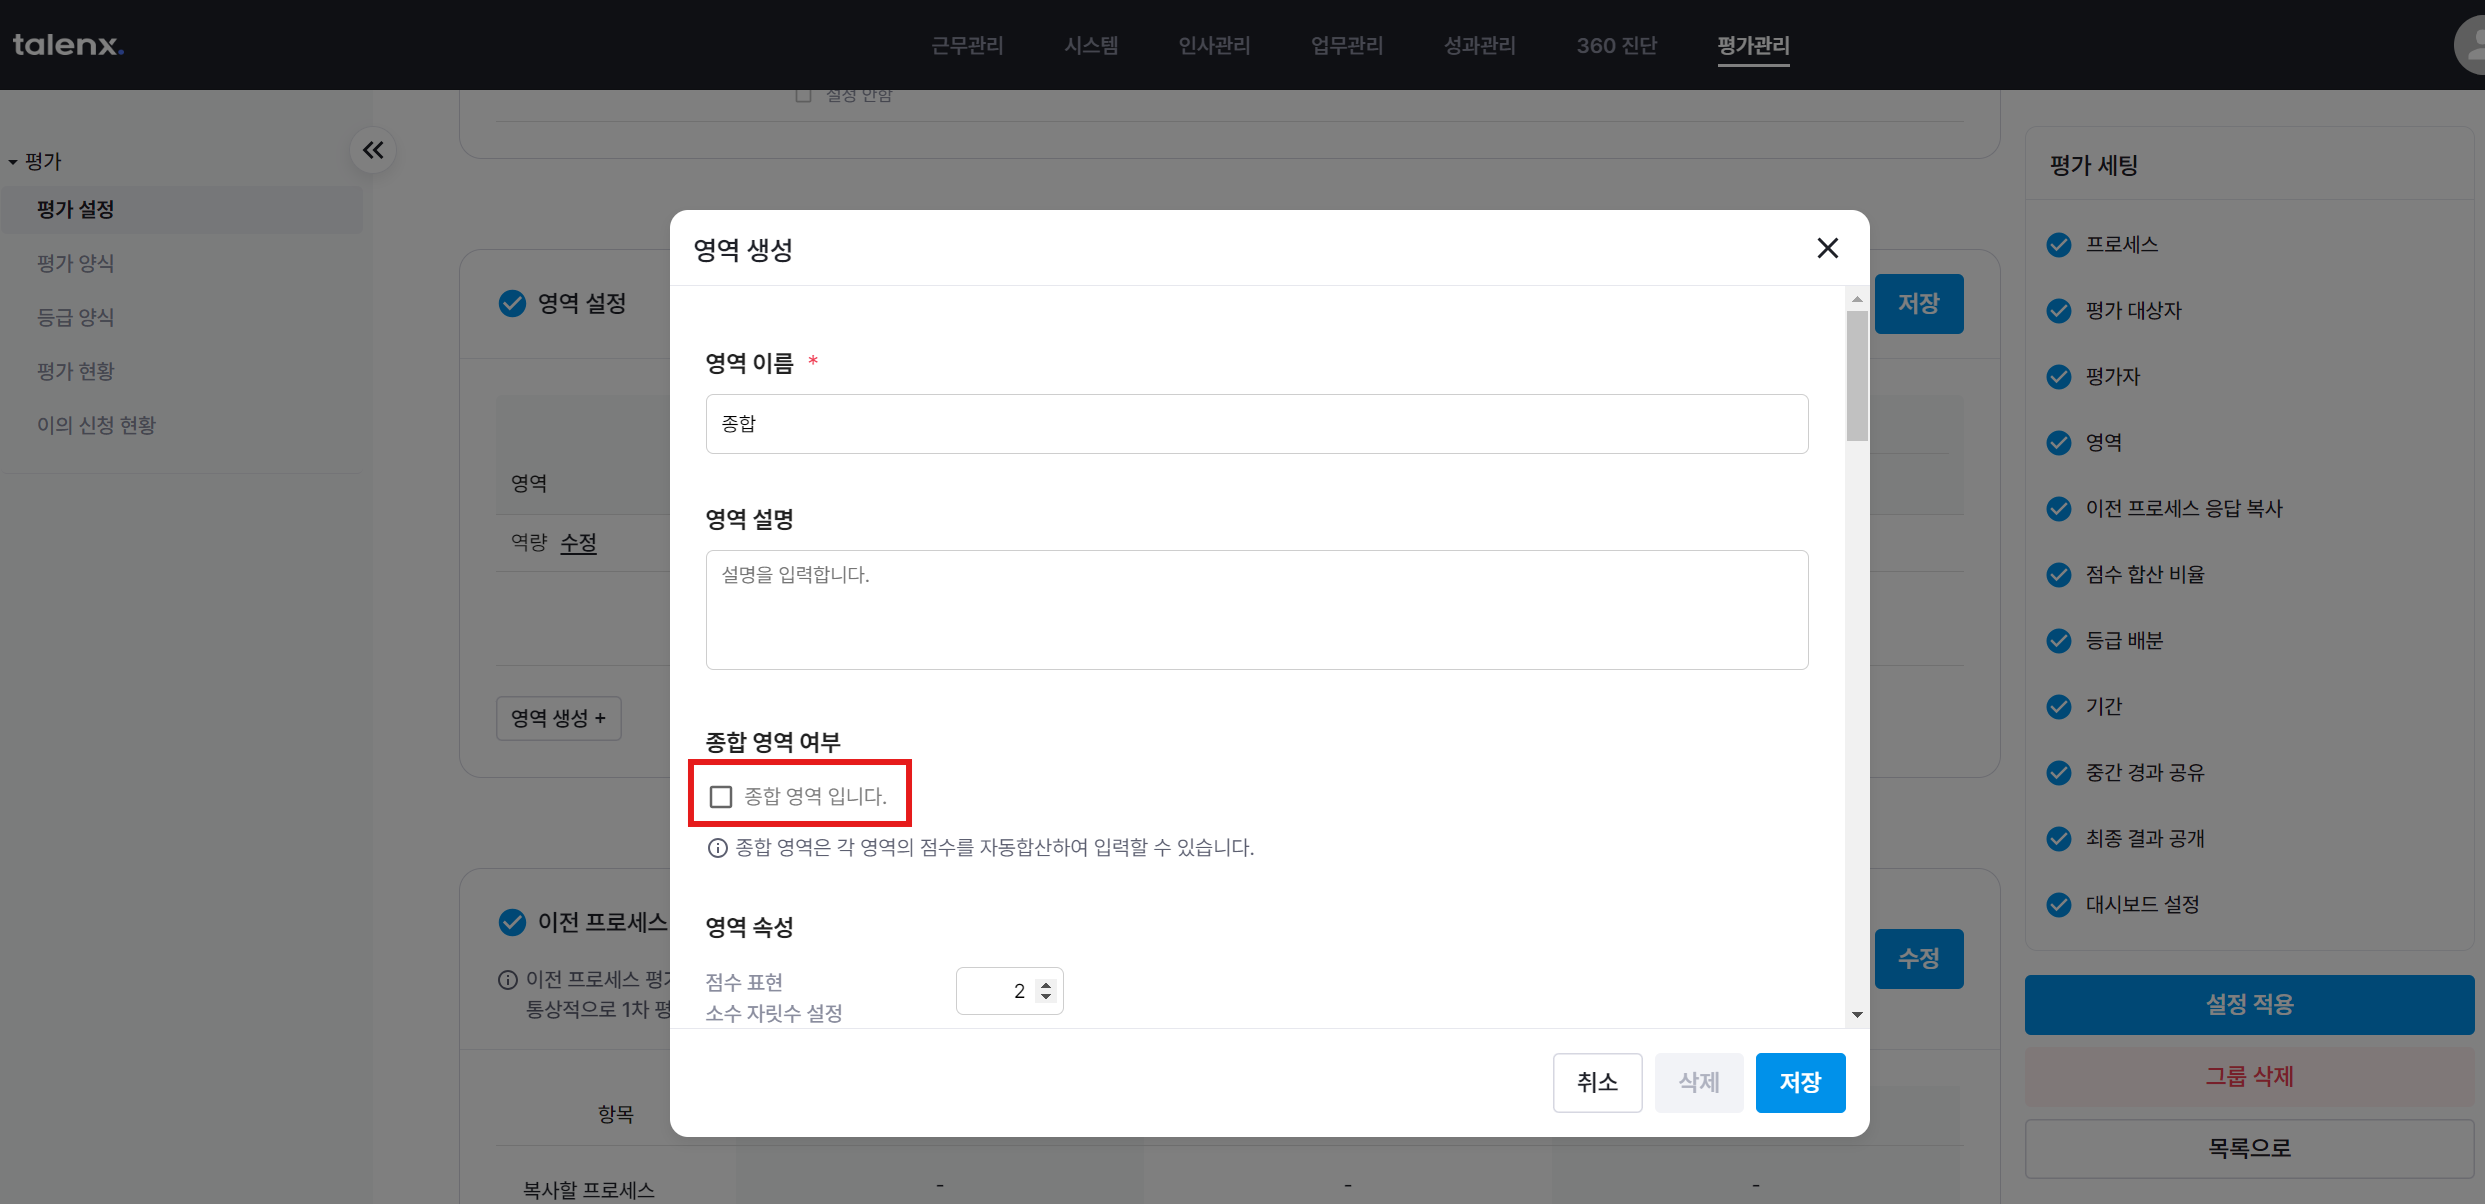Click the check icon next to 프로세스
The height and width of the screenshot is (1204, 2485).
tap(2058, 245)
